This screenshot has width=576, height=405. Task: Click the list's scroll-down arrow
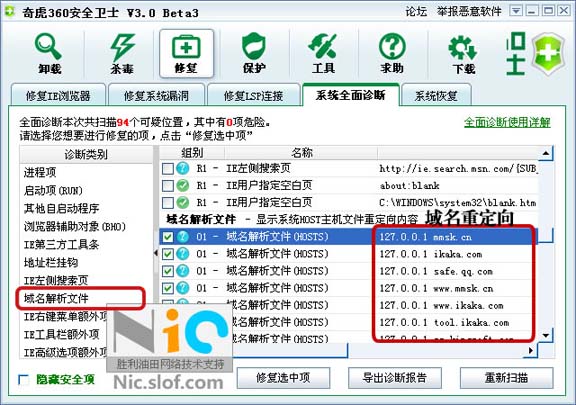(546, 336)
